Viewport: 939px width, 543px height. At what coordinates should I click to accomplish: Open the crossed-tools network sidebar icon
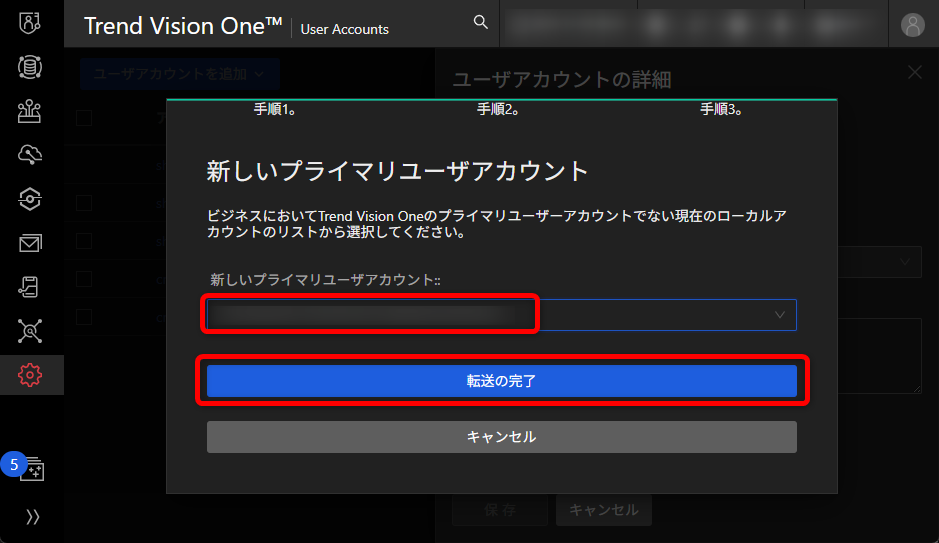click(30, 331)
